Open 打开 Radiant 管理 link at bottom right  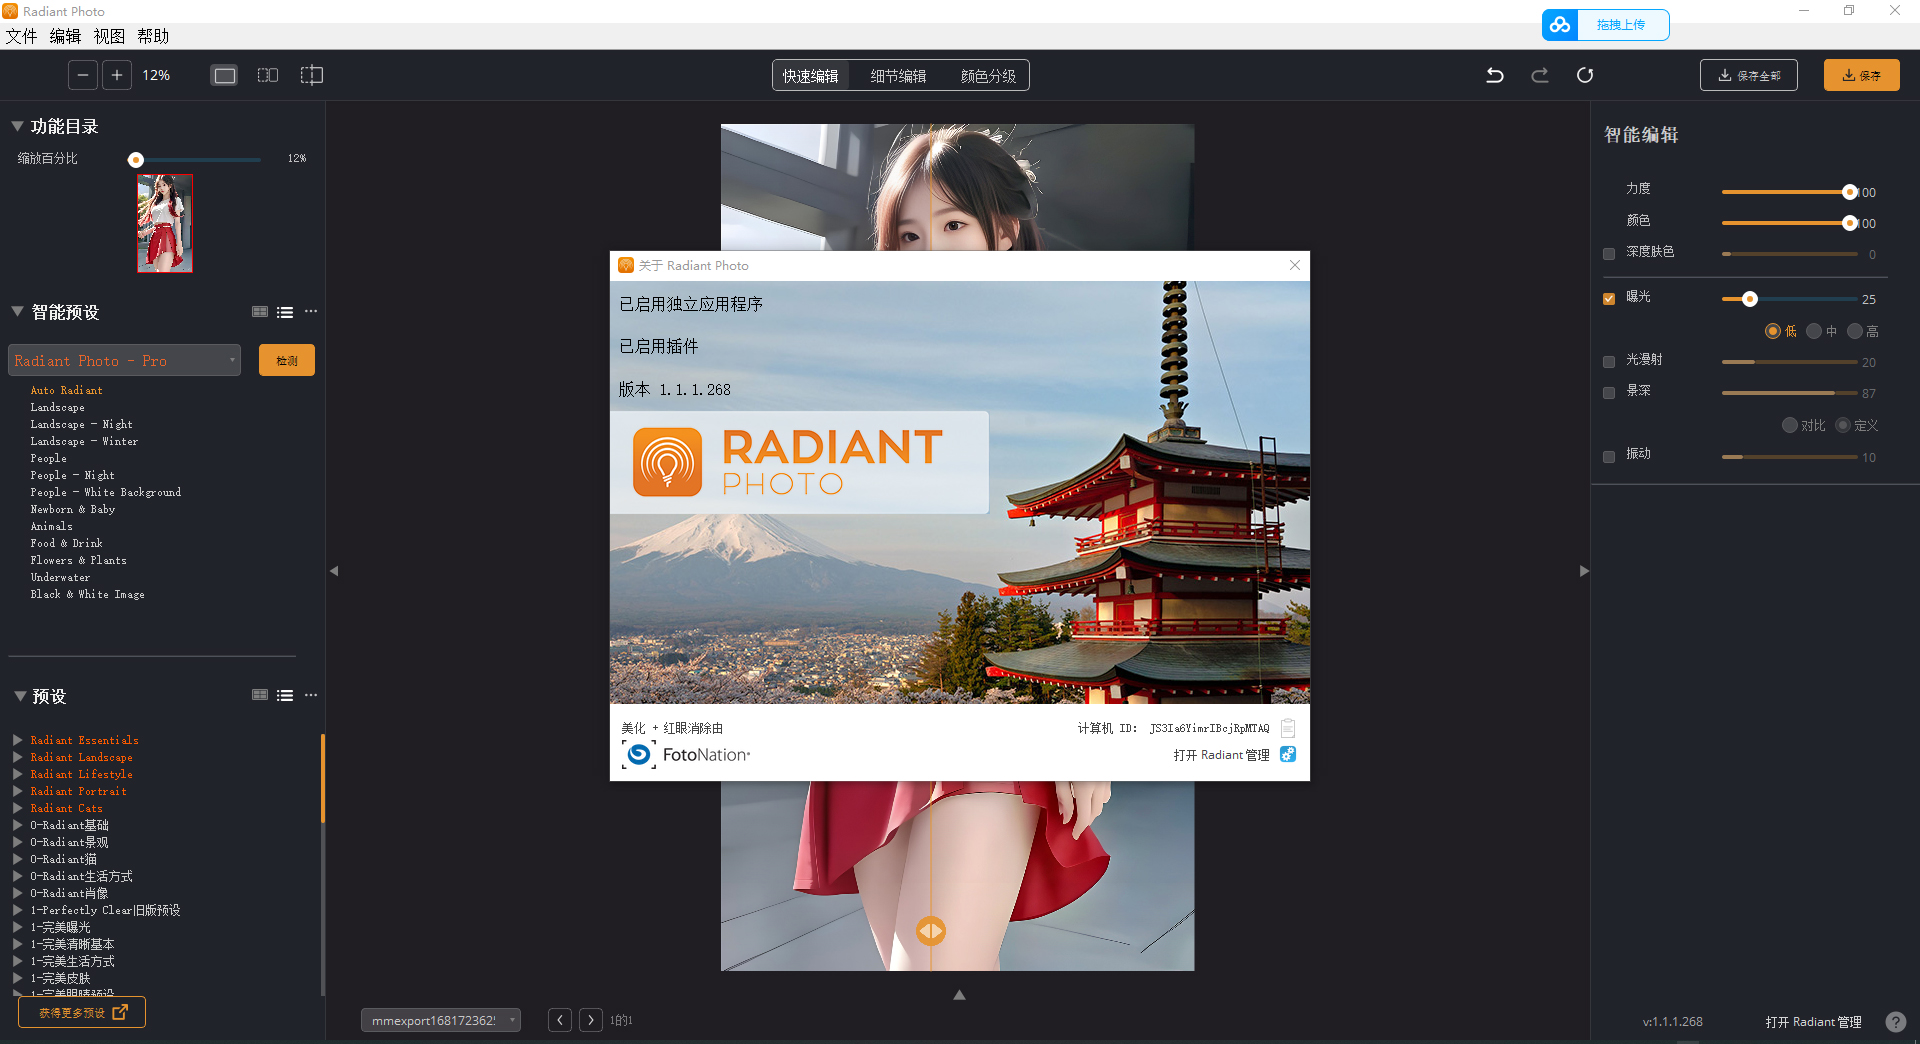(x=1813, y=1022)
